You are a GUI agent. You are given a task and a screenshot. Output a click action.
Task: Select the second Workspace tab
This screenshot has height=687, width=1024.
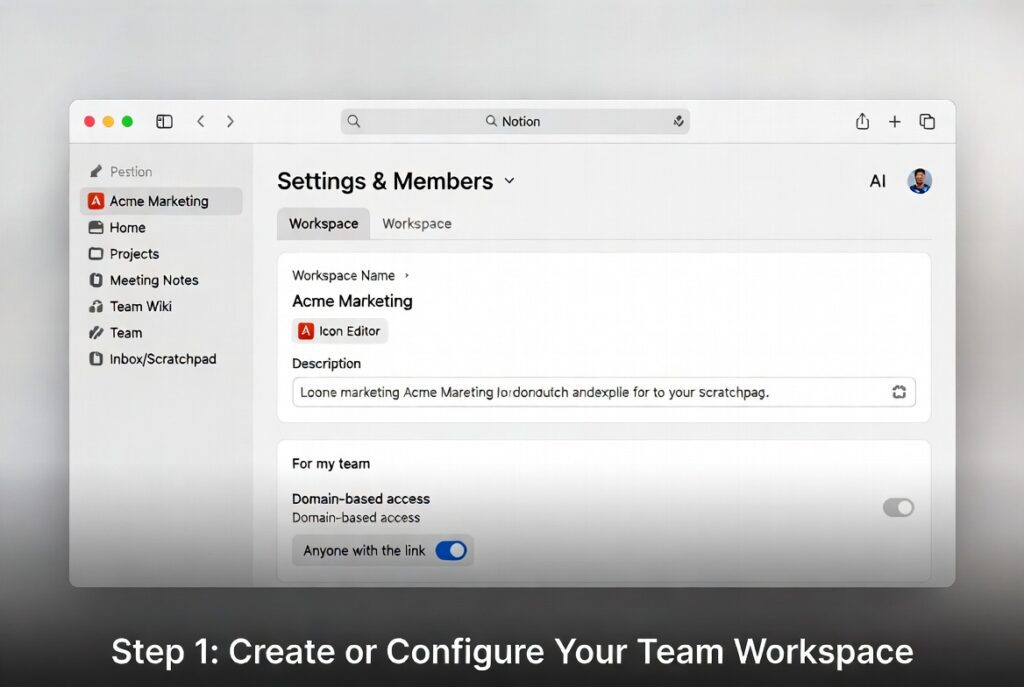coord(416,223)
